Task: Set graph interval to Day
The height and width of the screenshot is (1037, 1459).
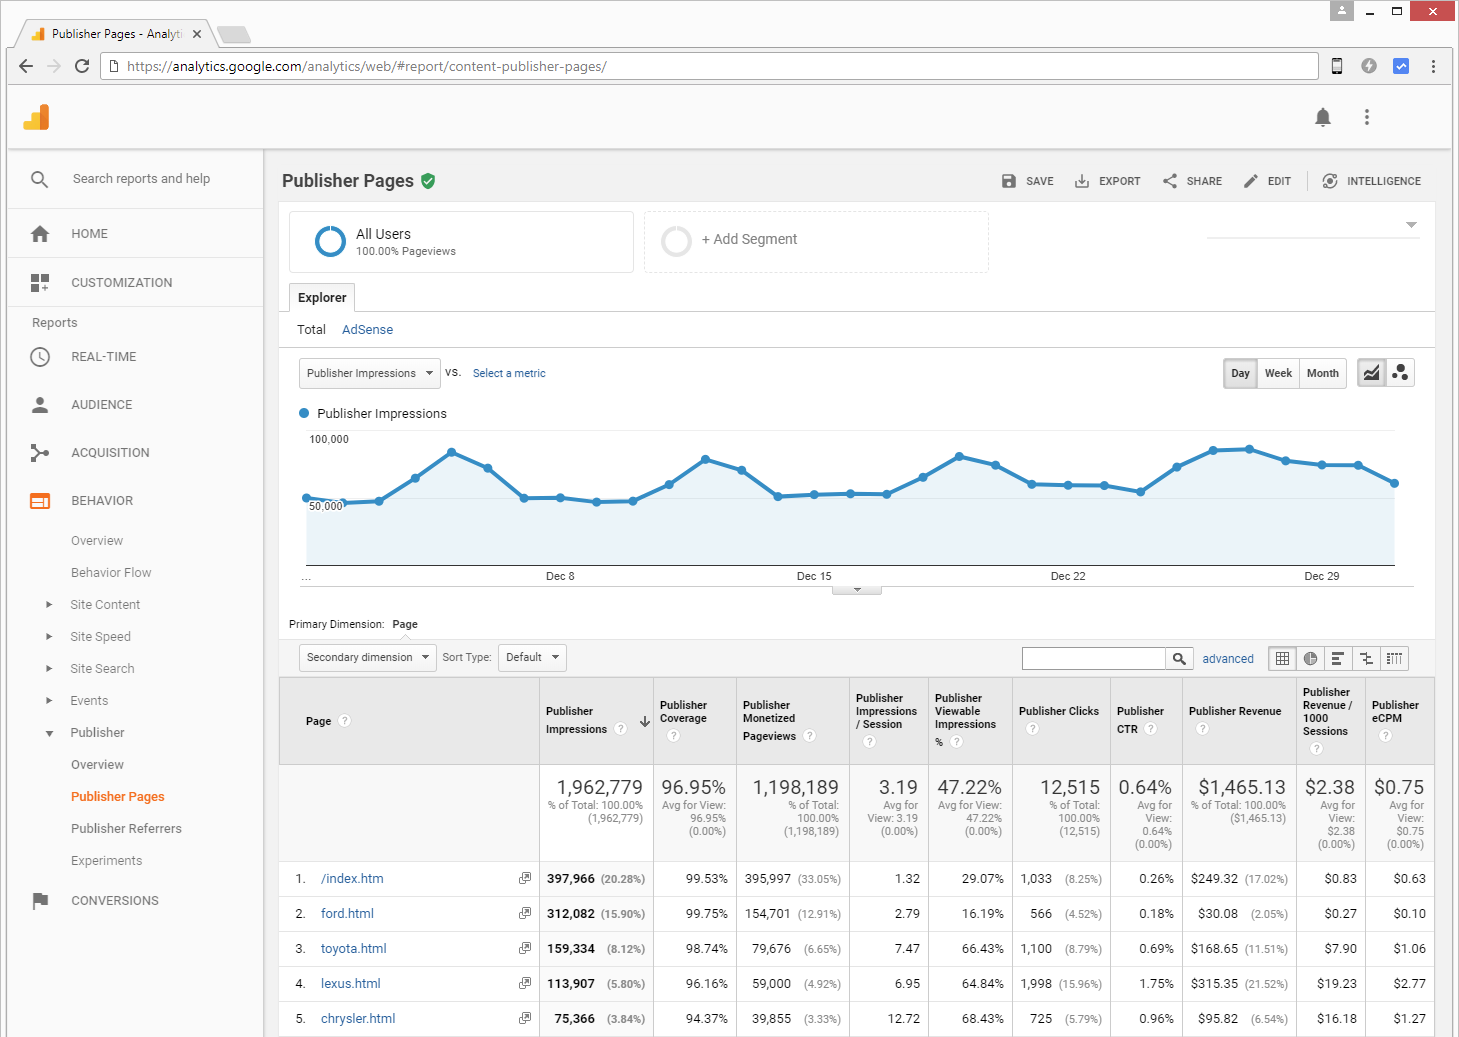Action: coord(1240,373)
